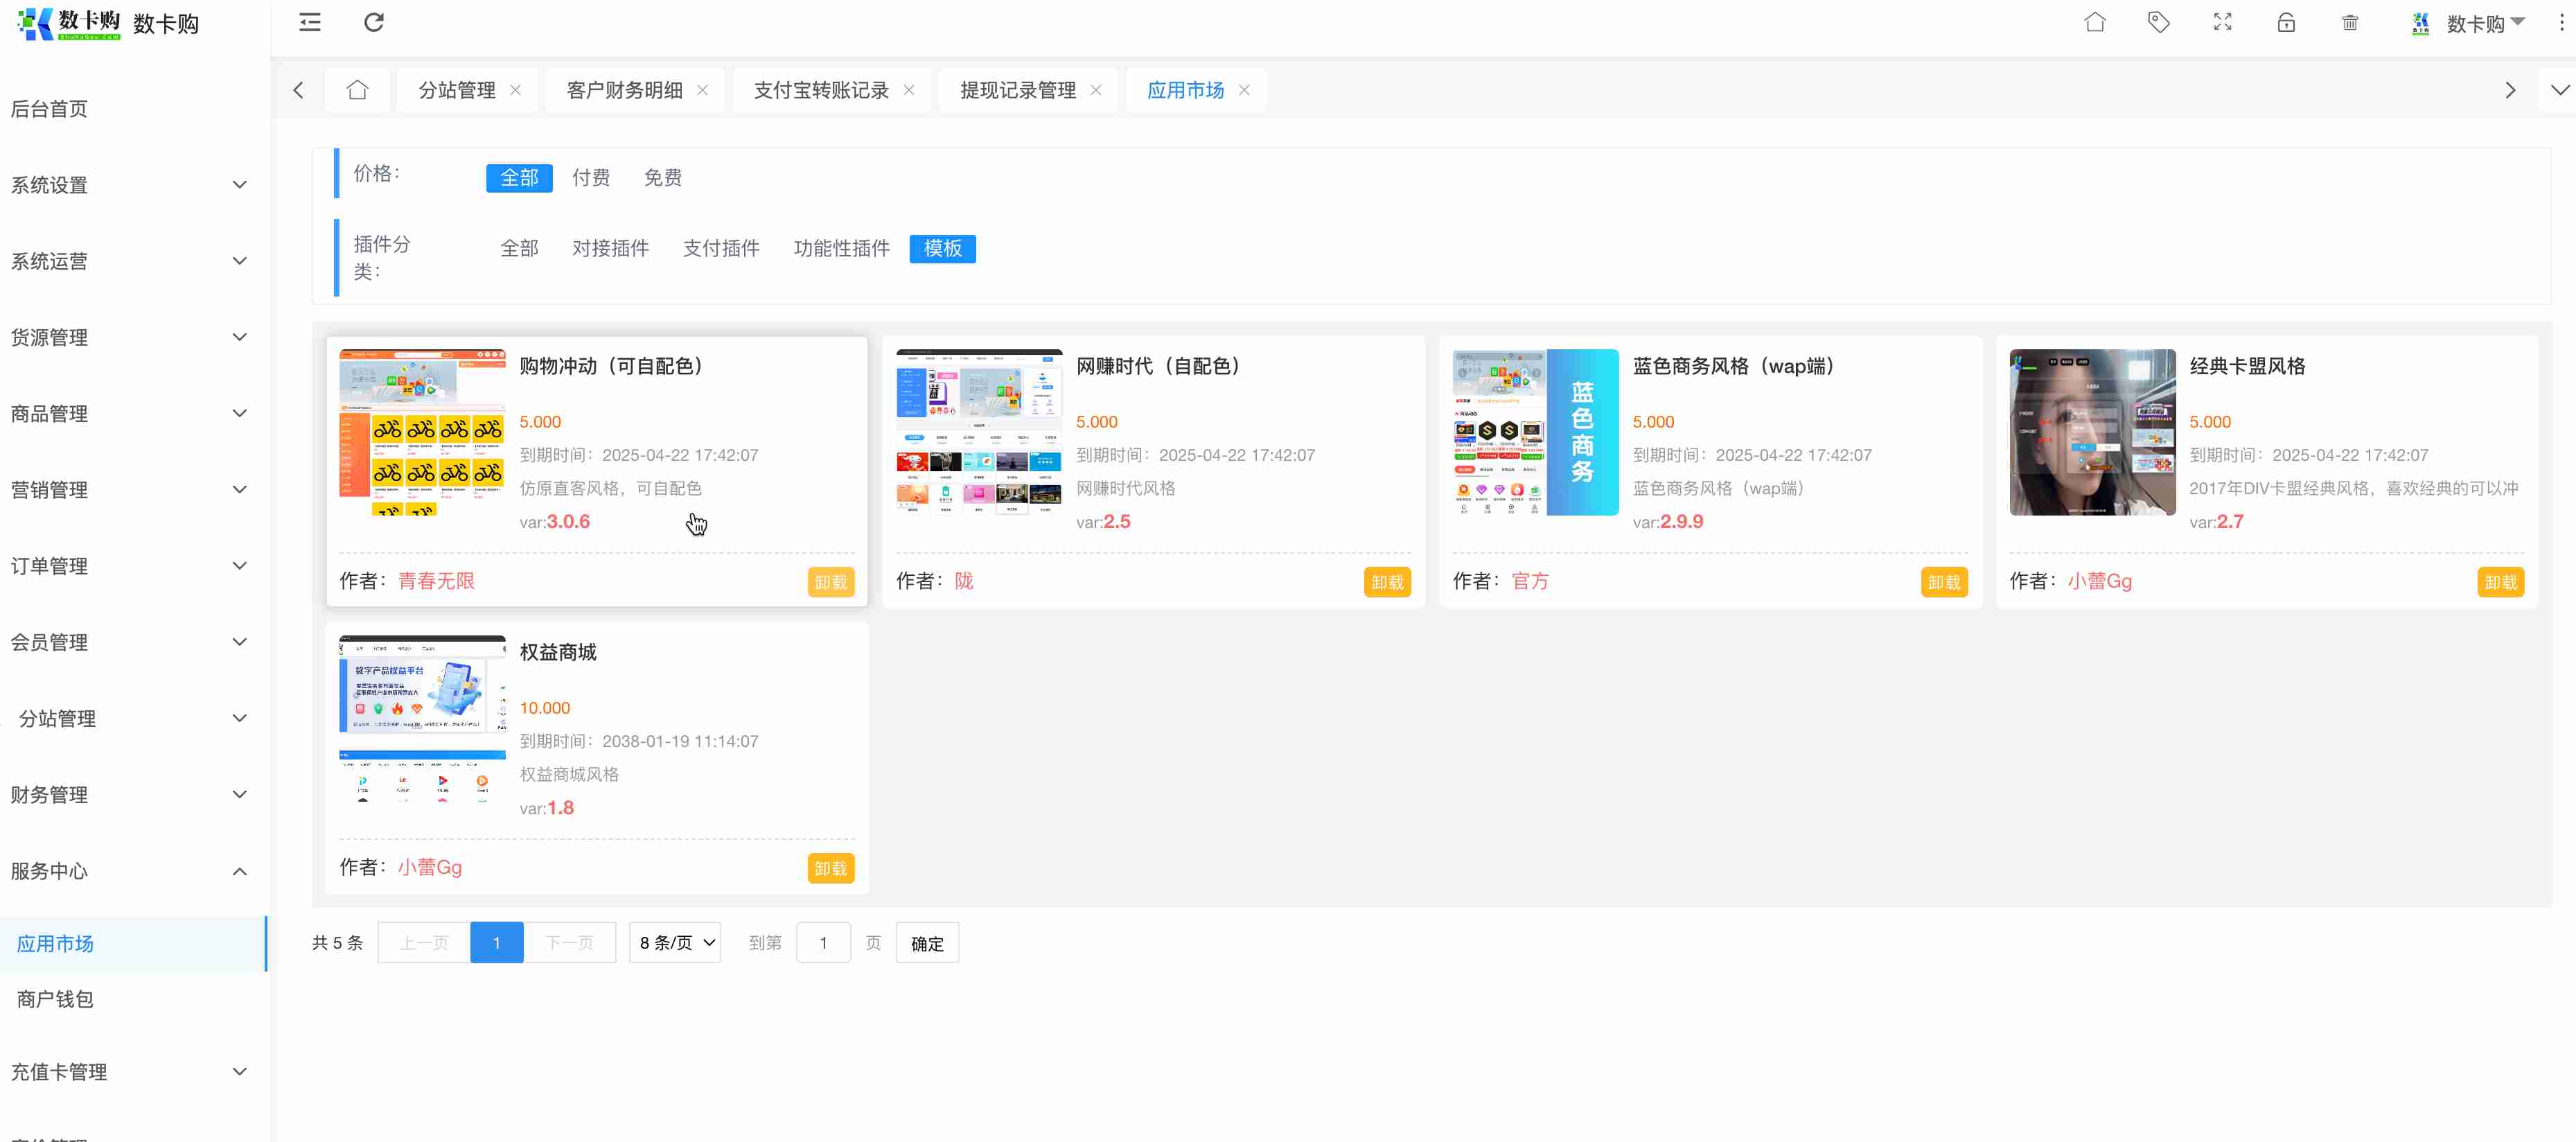
Task: Select the 免费 price filter
Action: (662, 177)
